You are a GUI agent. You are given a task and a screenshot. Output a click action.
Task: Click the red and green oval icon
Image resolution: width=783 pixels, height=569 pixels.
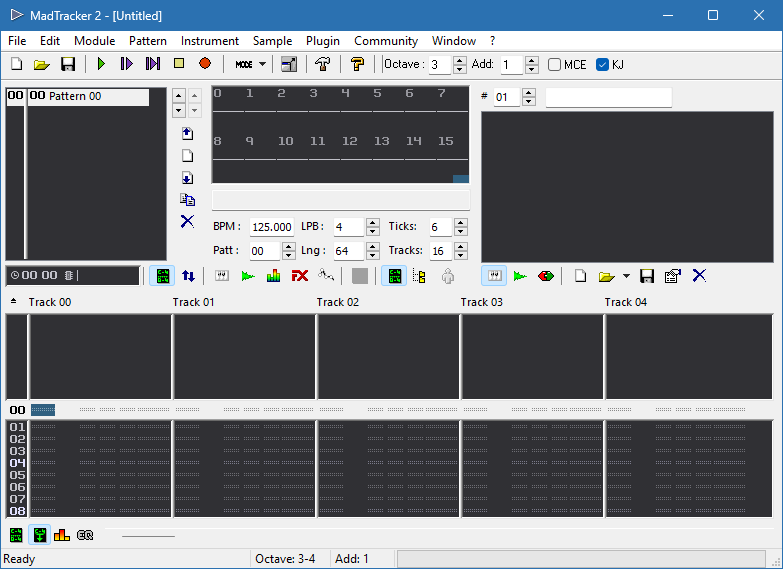(546, 276)
